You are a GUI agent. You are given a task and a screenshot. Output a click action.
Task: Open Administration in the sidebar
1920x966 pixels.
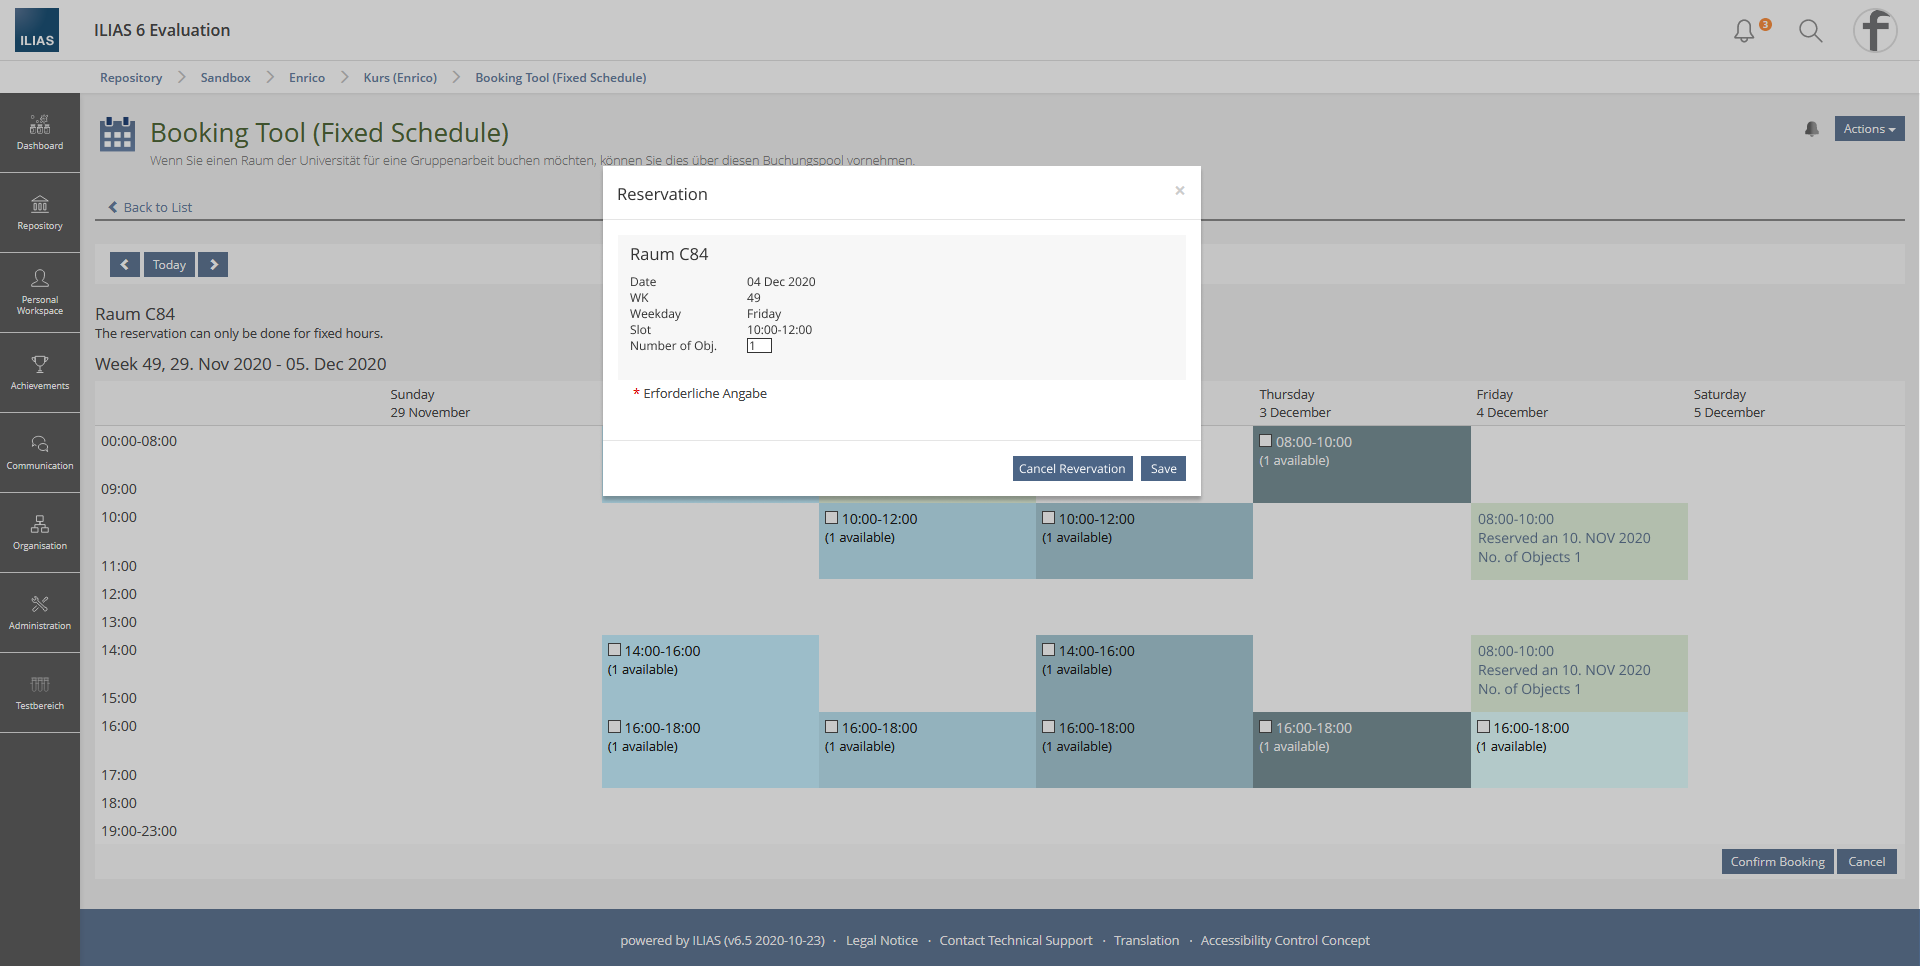40,612
